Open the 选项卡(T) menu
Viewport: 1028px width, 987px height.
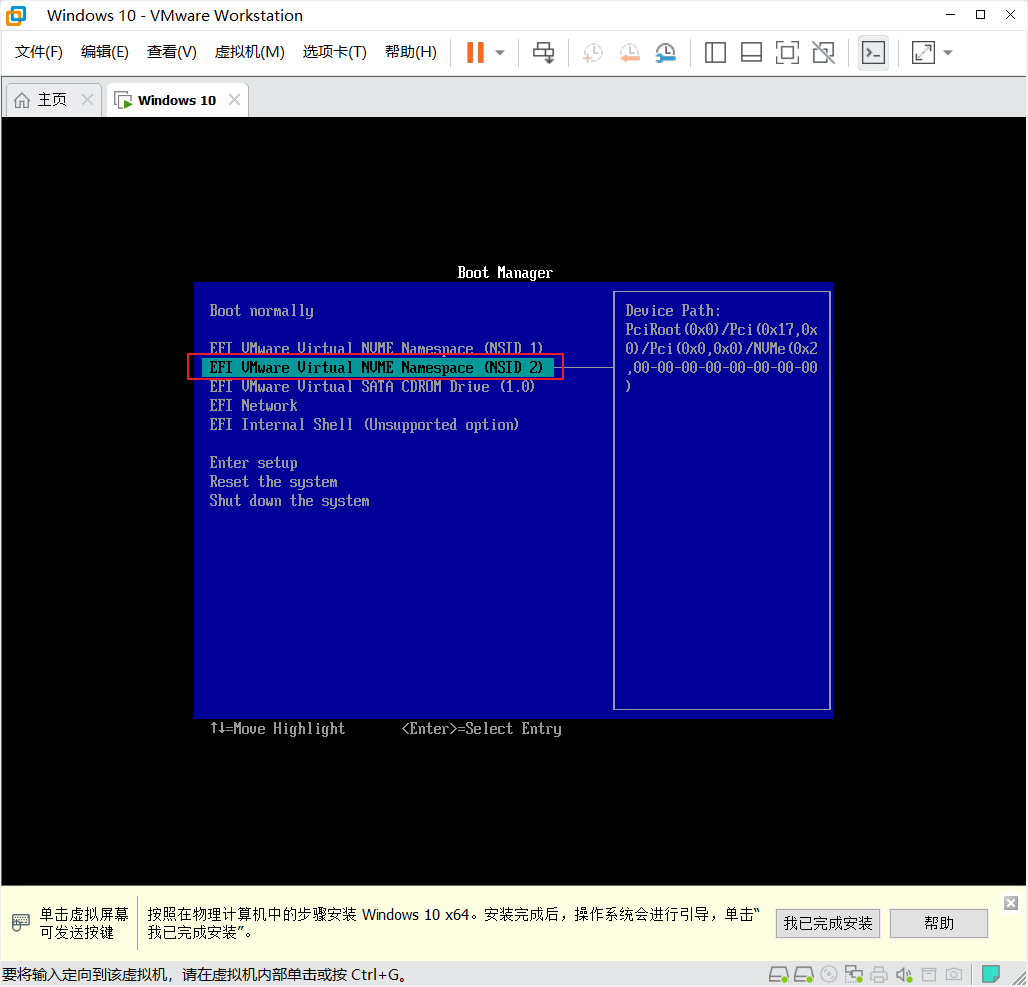334,52
